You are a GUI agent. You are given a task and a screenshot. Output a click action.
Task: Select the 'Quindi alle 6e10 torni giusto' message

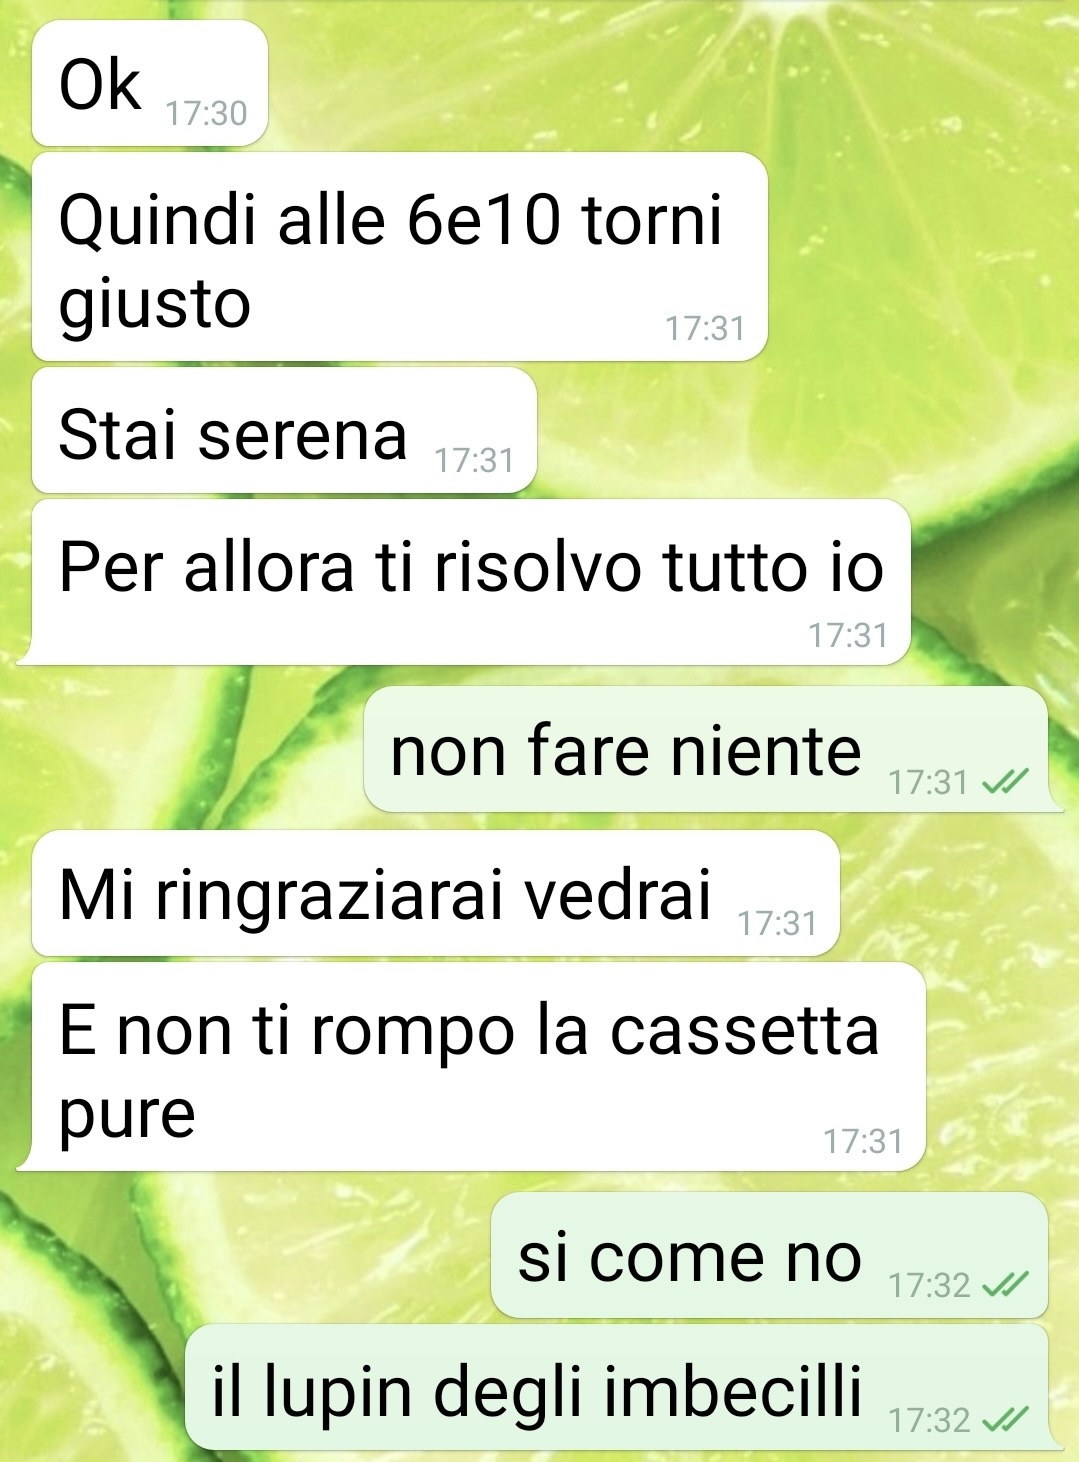[400, 257]
